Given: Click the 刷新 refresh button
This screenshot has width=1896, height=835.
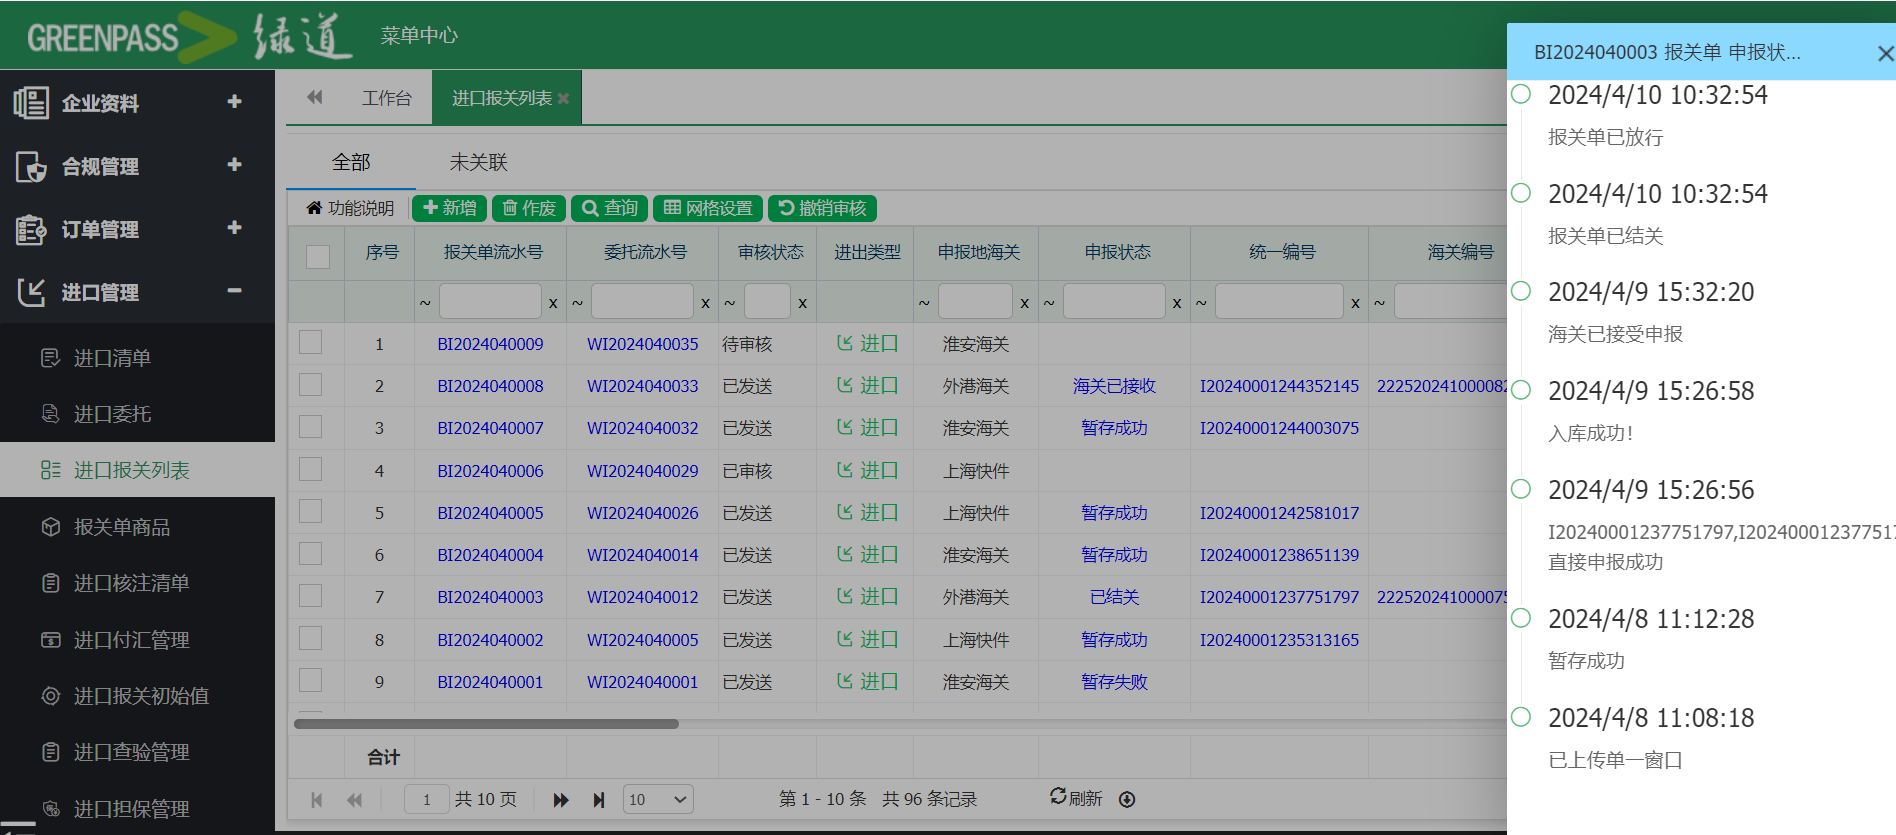Looking at the screenshot, I should [1076, 798].
